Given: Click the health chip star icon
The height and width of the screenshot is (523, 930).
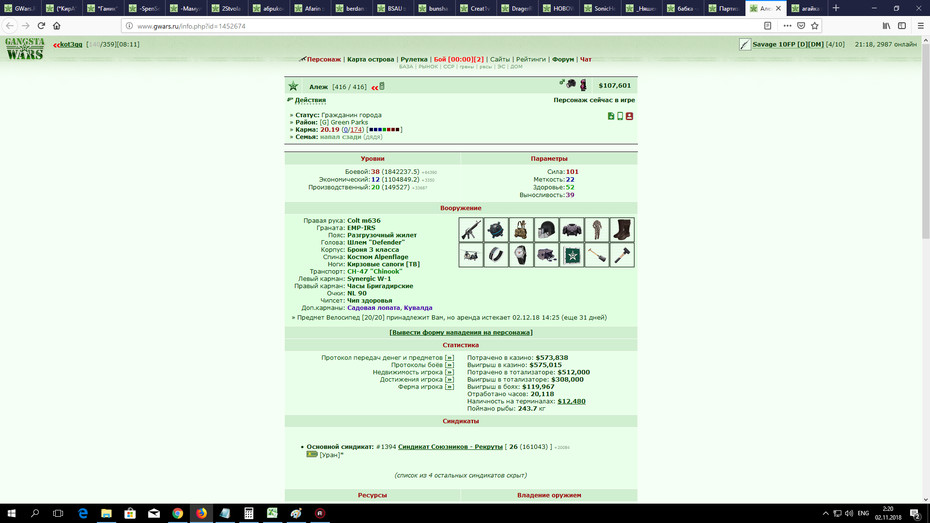Looking at the screenshot, I should click(x=572, y=255).
